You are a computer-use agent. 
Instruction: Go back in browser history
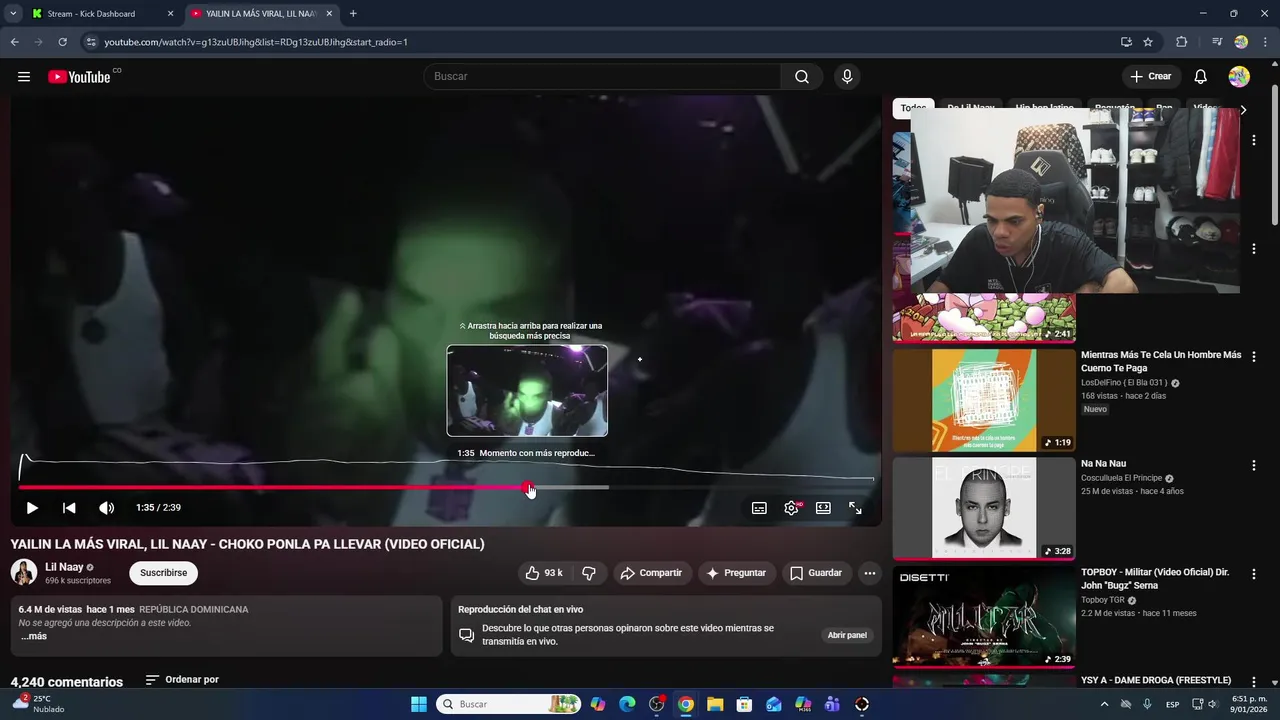click(15, 42)
